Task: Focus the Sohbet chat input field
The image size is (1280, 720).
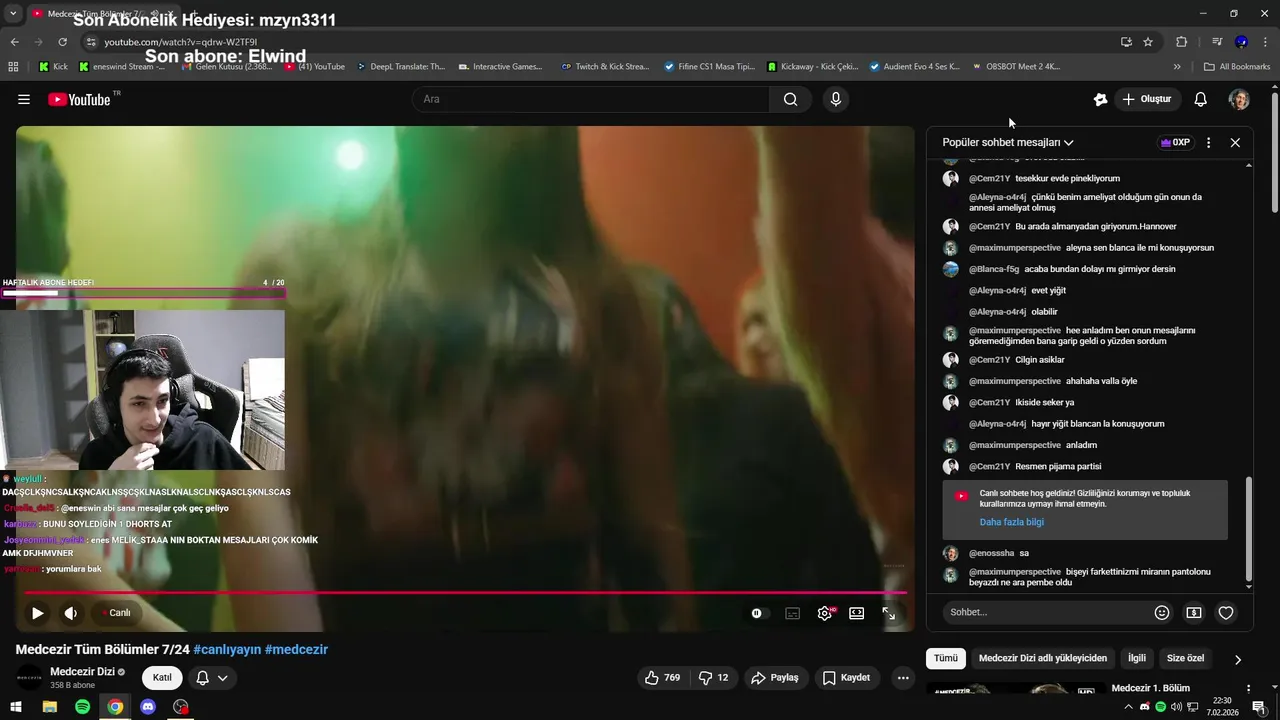Action: click(1046, 612)
